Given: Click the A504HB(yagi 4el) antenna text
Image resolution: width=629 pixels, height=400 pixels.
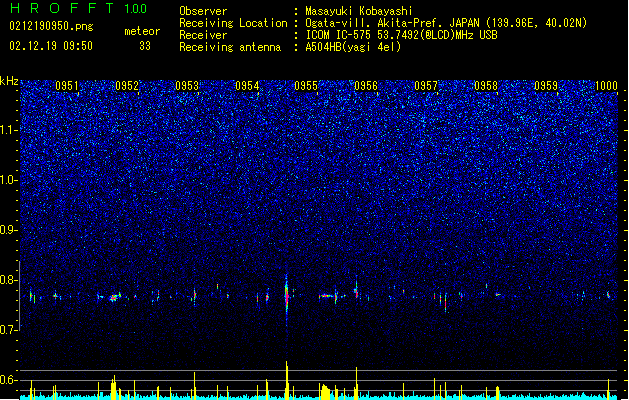Looking at the screenshot, I should tap(353, 47).
